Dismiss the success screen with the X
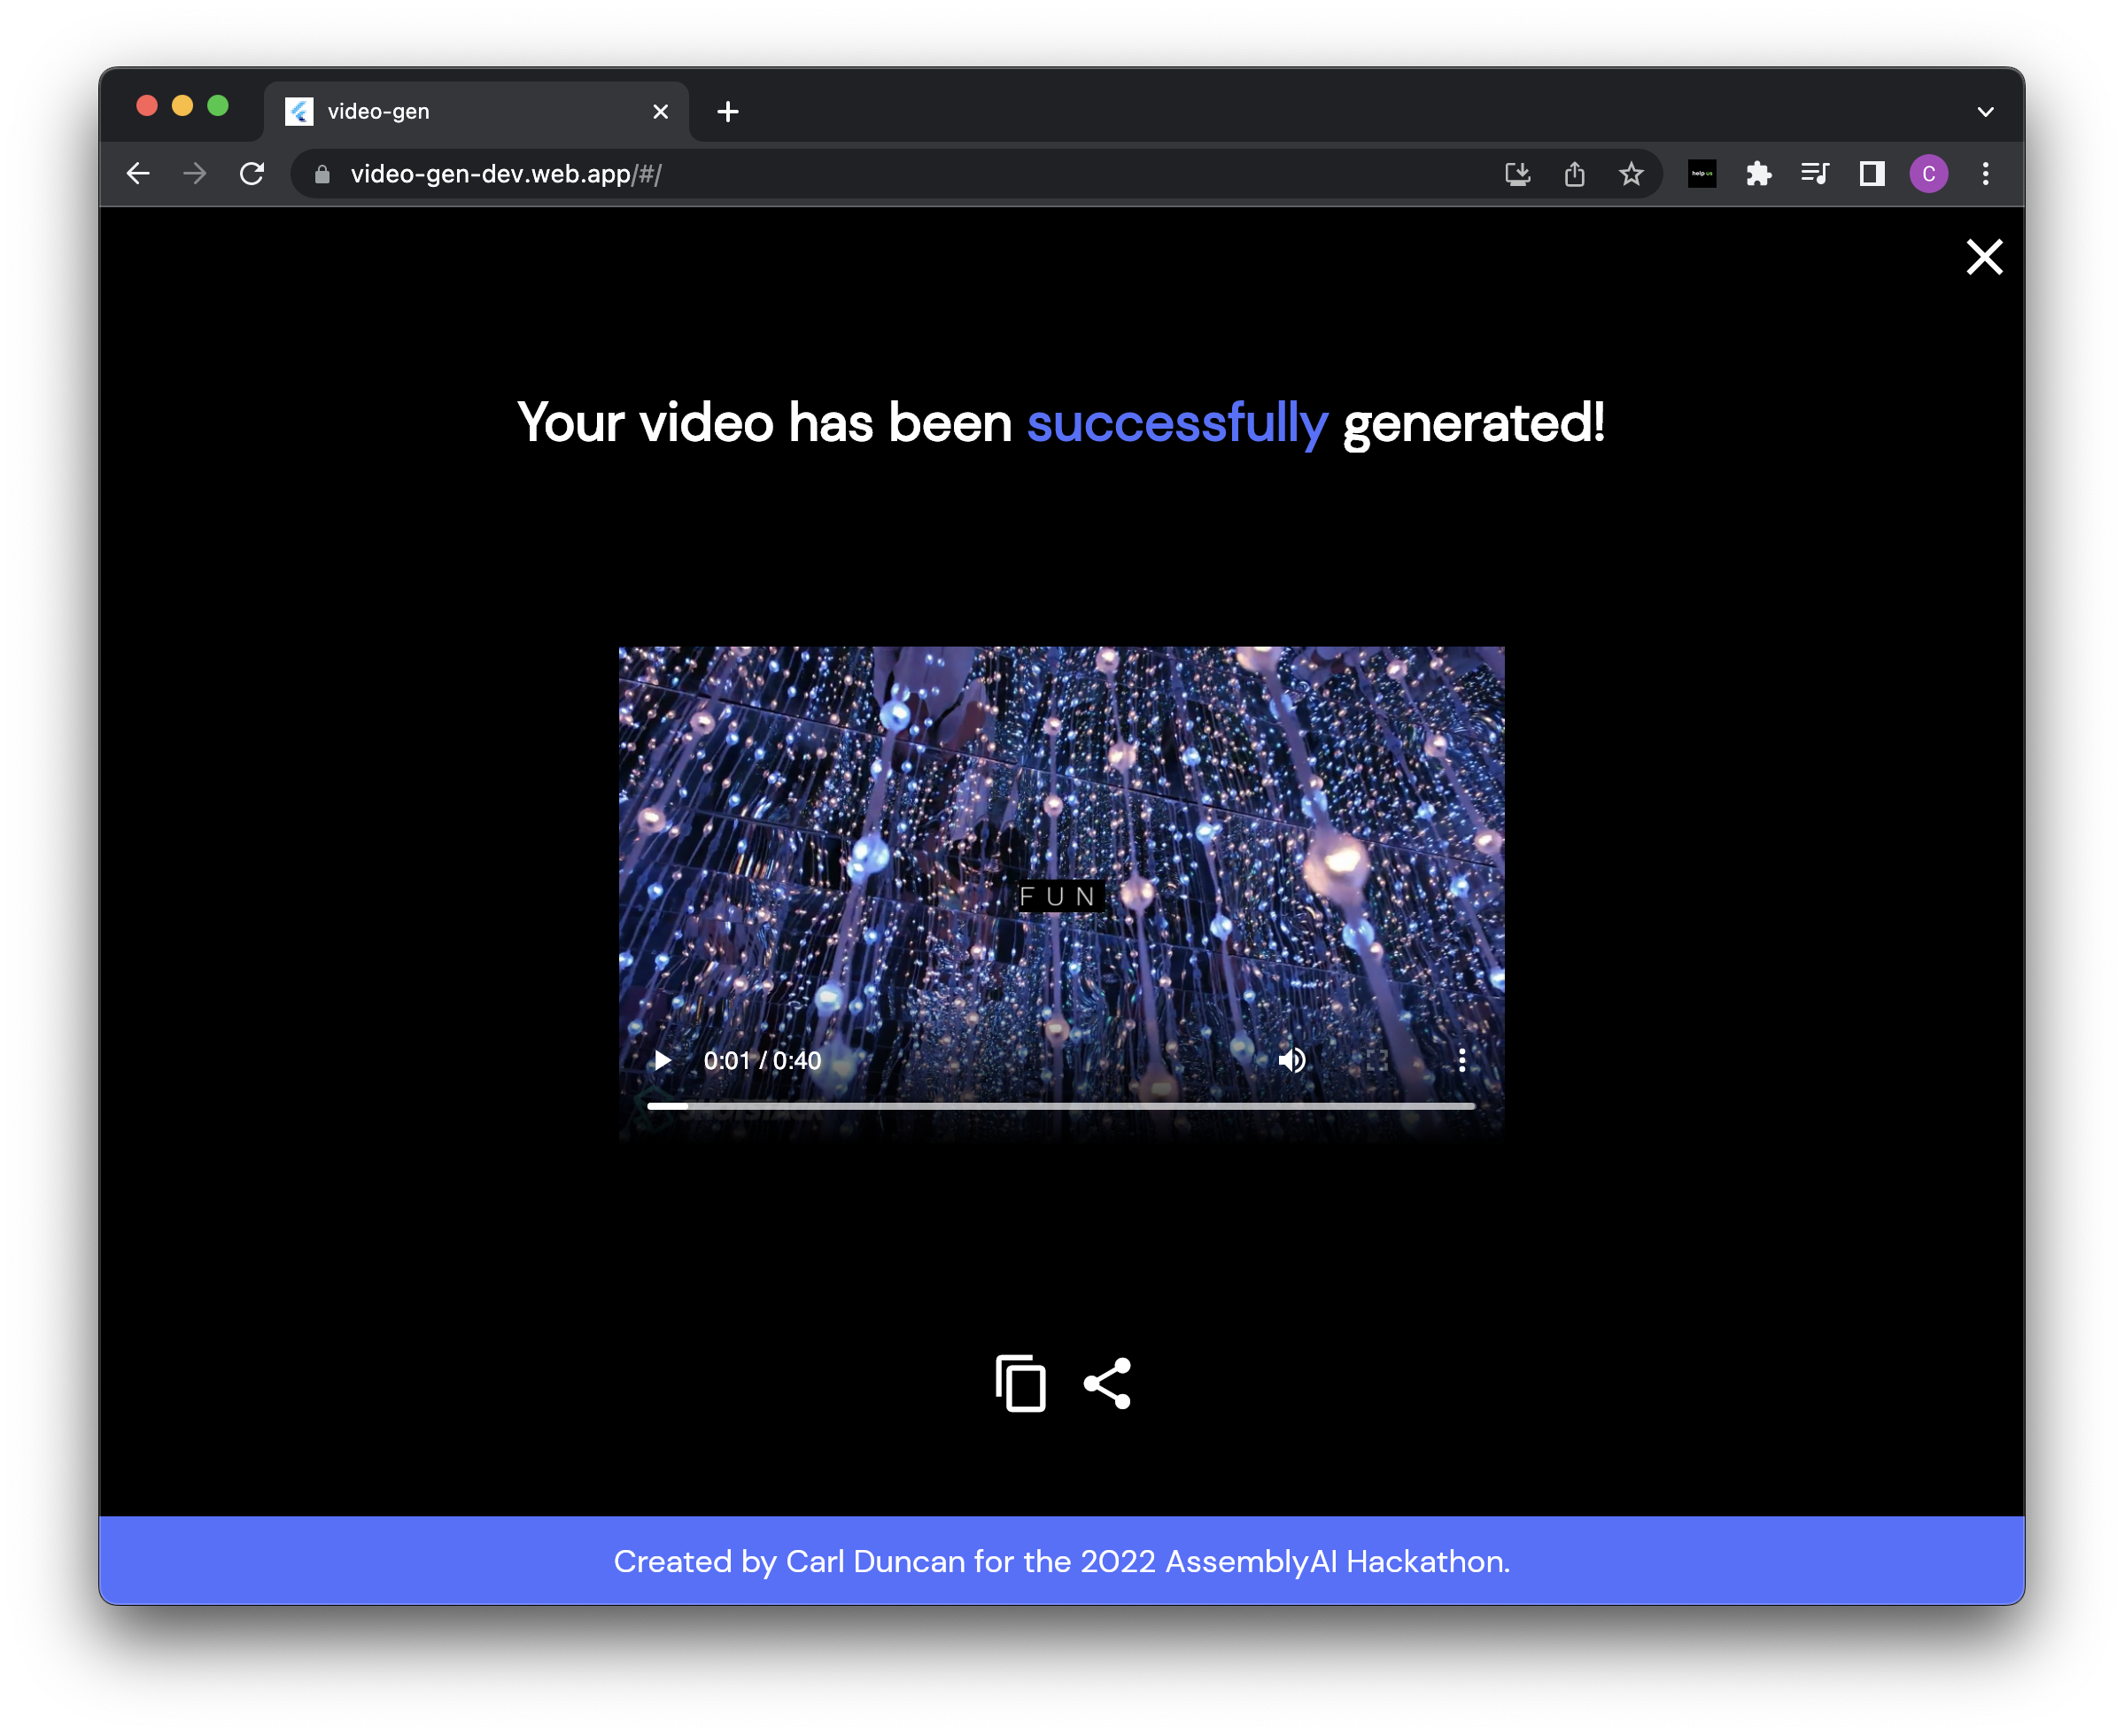2124x1736 pixels. pyautogui.click(x=1983, y=257)
